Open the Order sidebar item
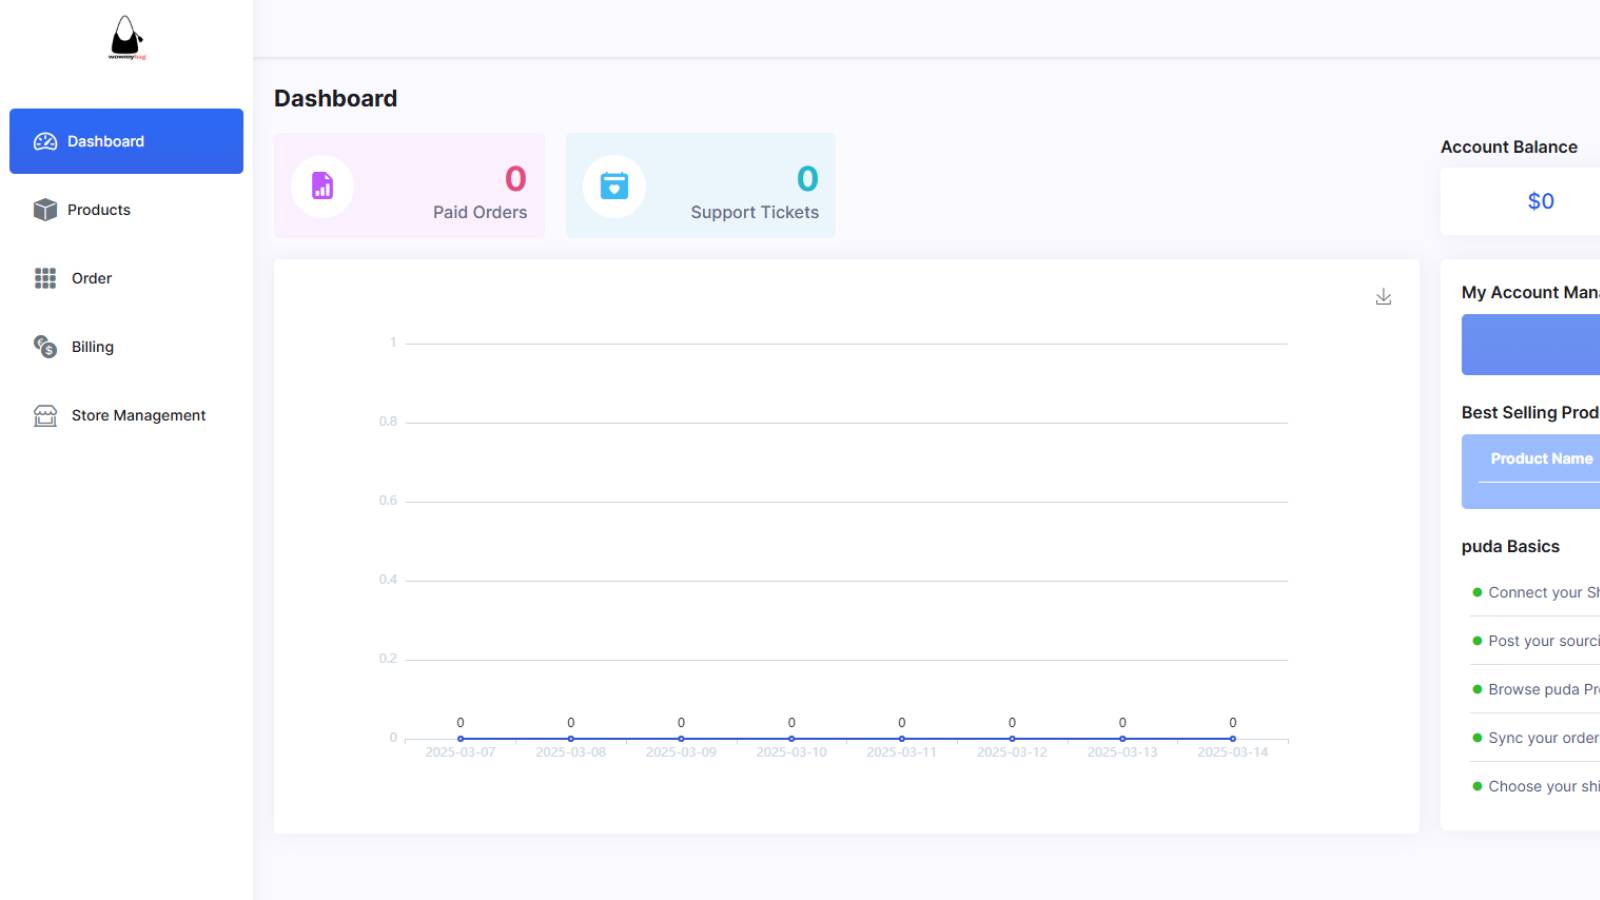The image size is (1600, 900). click(x=126, y=278)
